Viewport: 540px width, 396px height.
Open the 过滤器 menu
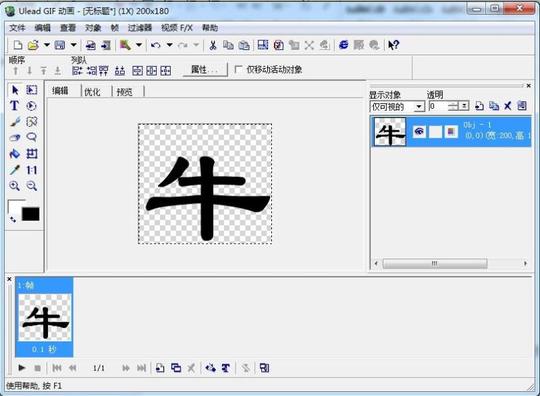(139, 28)
